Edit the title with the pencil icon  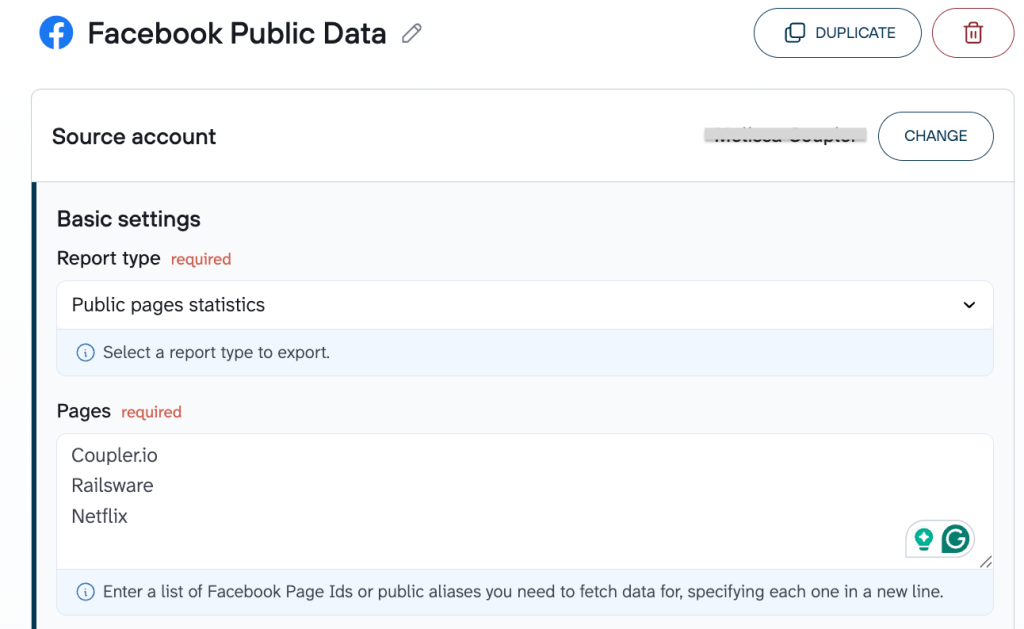click(x=411, y=33)
